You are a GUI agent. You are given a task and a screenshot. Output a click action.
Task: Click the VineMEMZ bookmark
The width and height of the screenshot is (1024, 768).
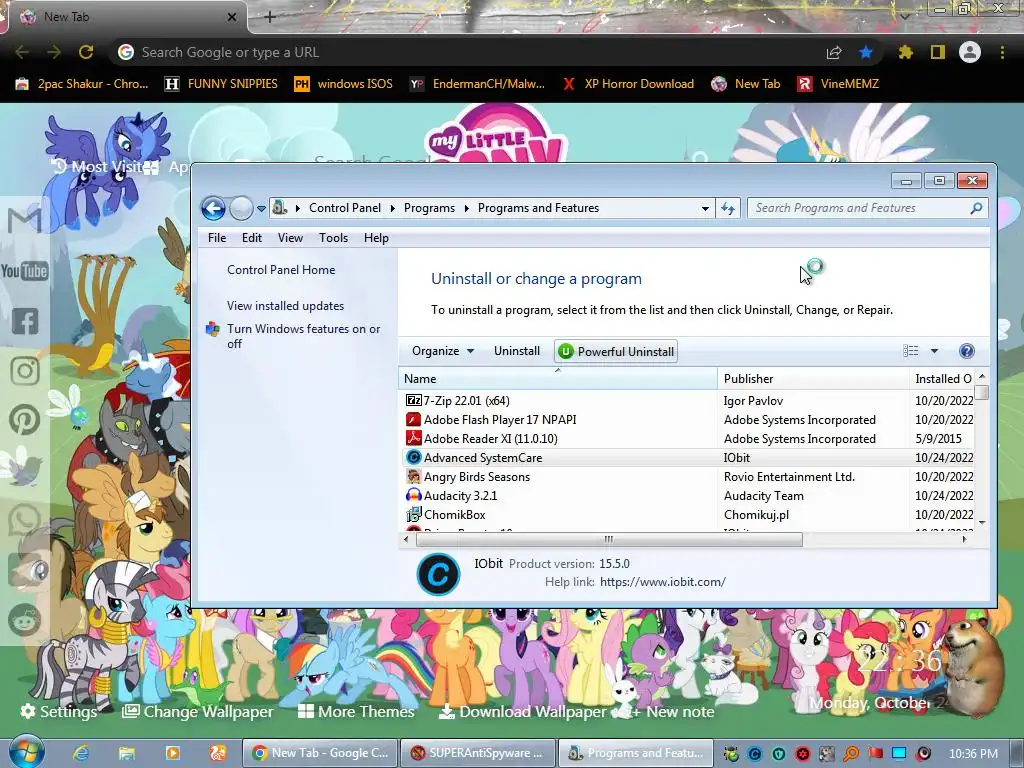click(x=839, y=84)
